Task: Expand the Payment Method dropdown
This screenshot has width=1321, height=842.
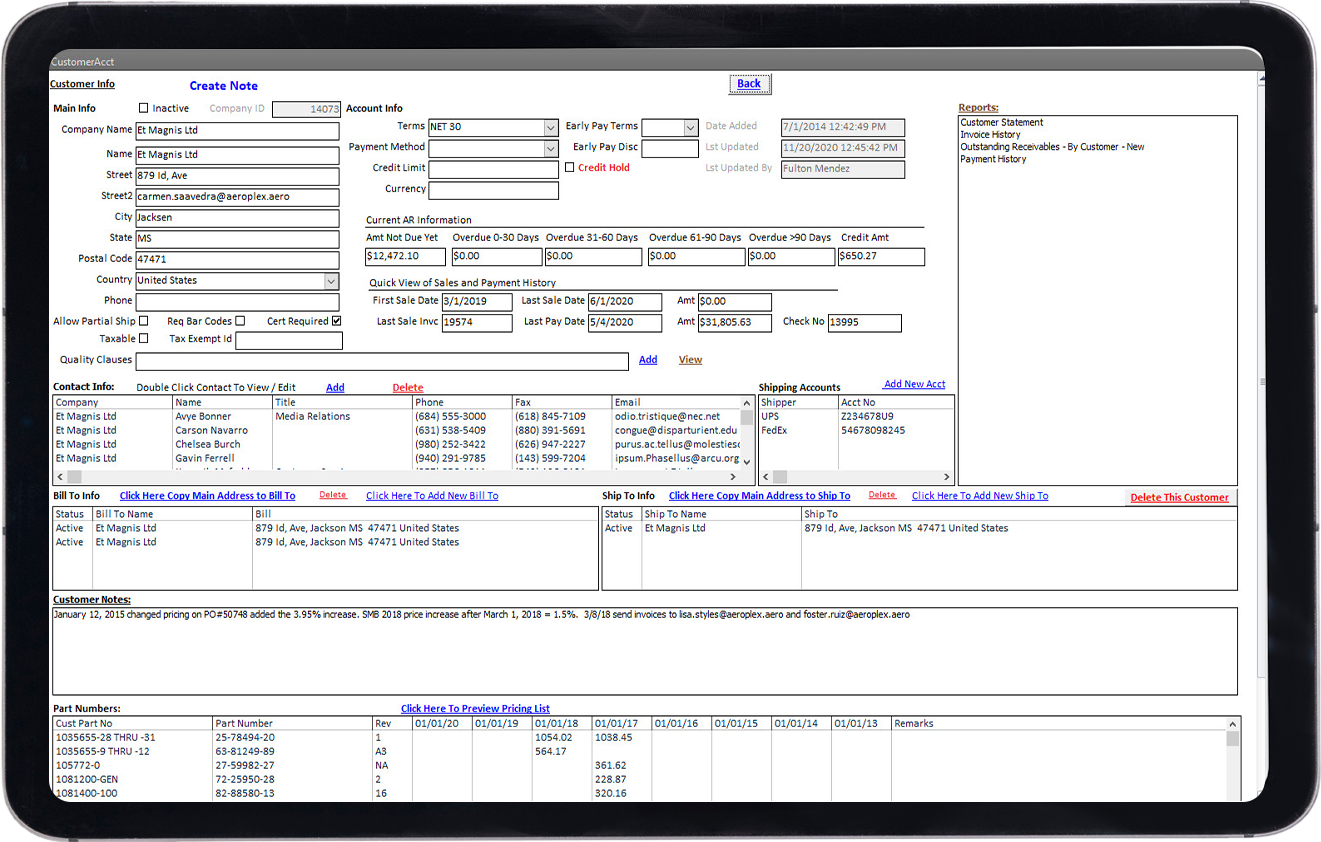Action: (x=551, y=148)
